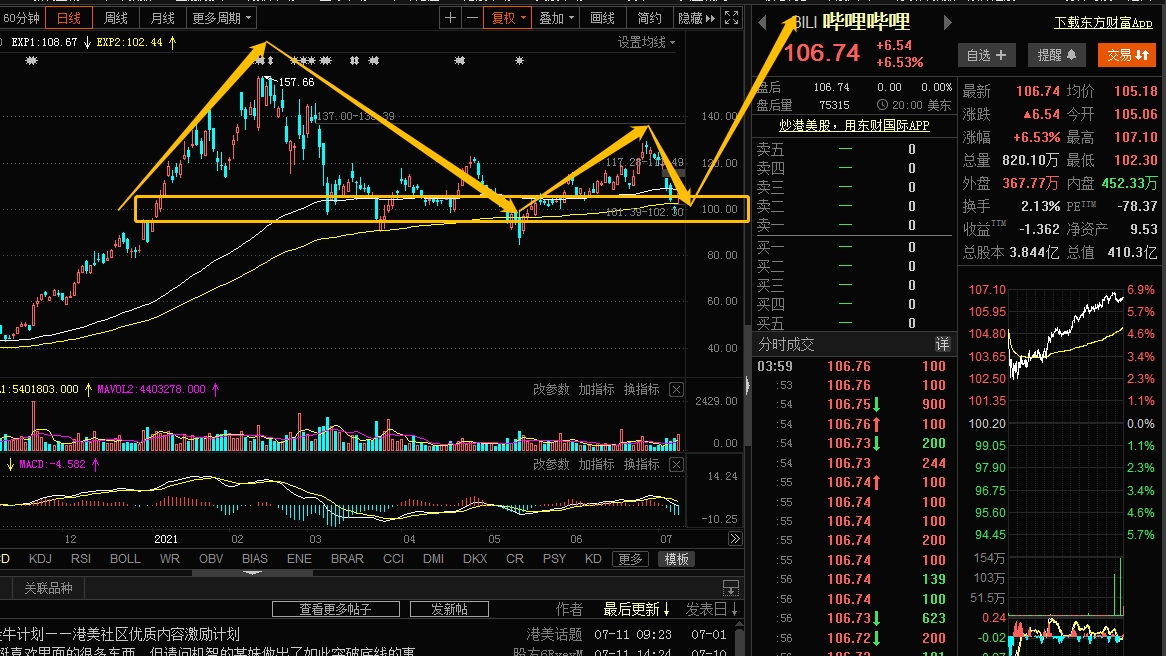
Task: Open the 更多周期 dropdown
Action: 222,18
